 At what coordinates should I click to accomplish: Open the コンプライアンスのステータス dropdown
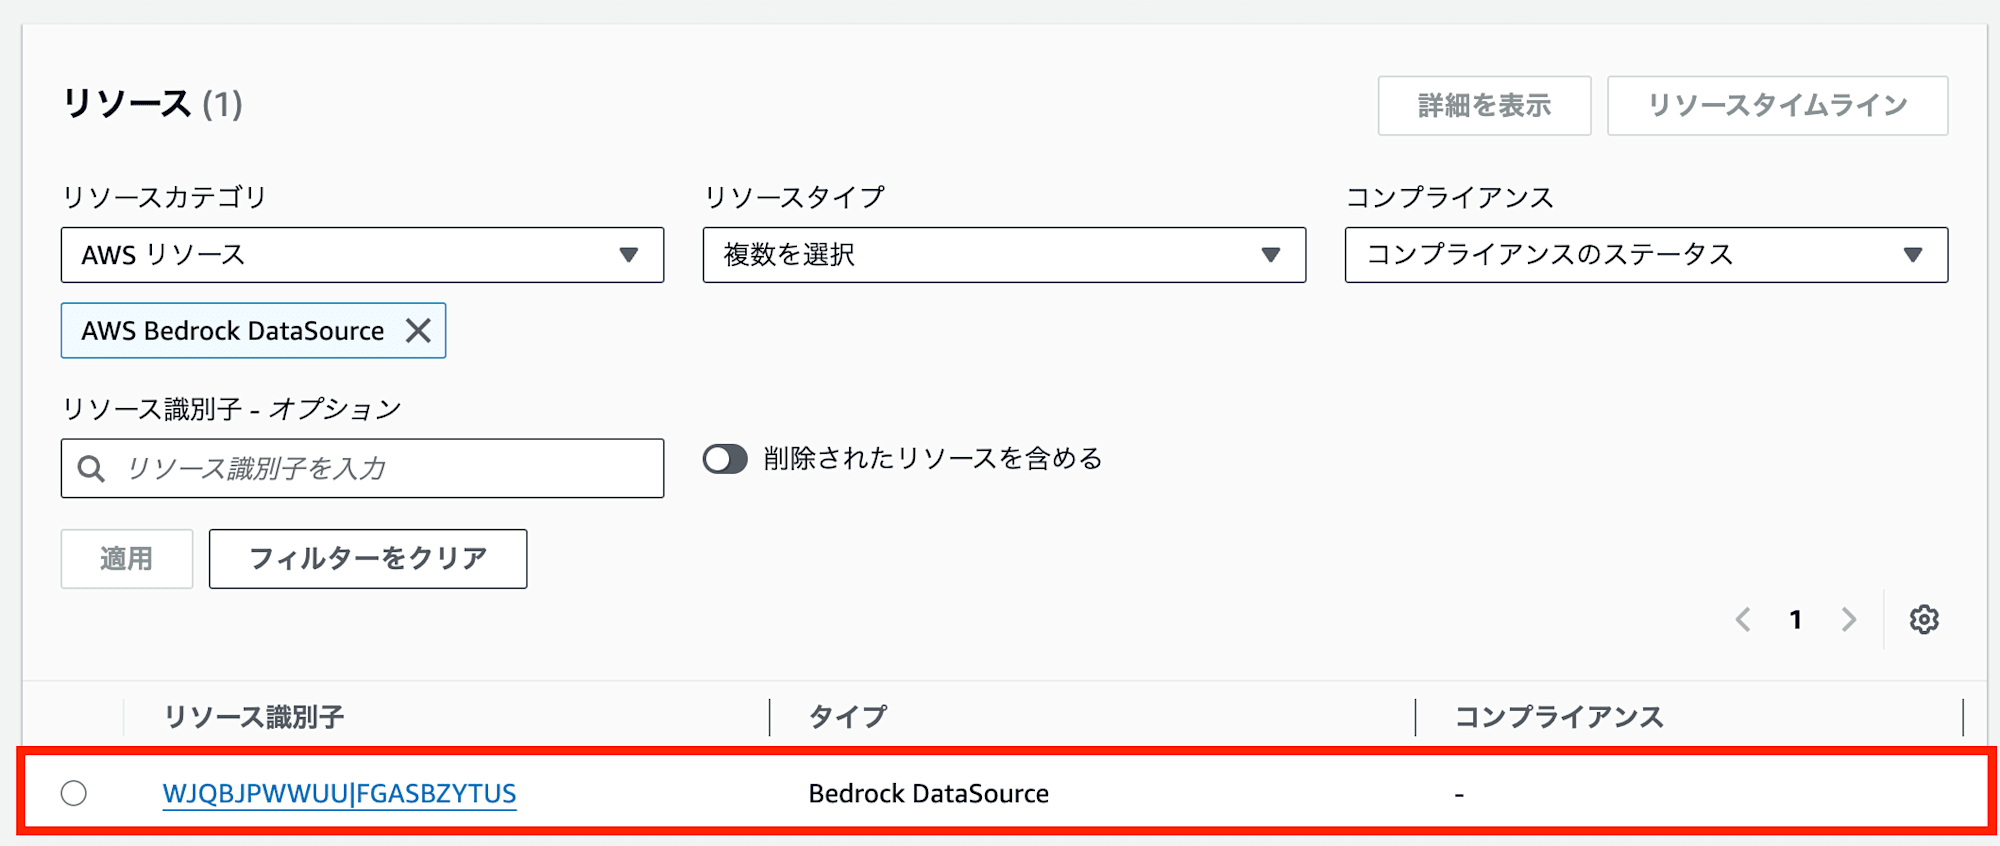coord(1645,255)
